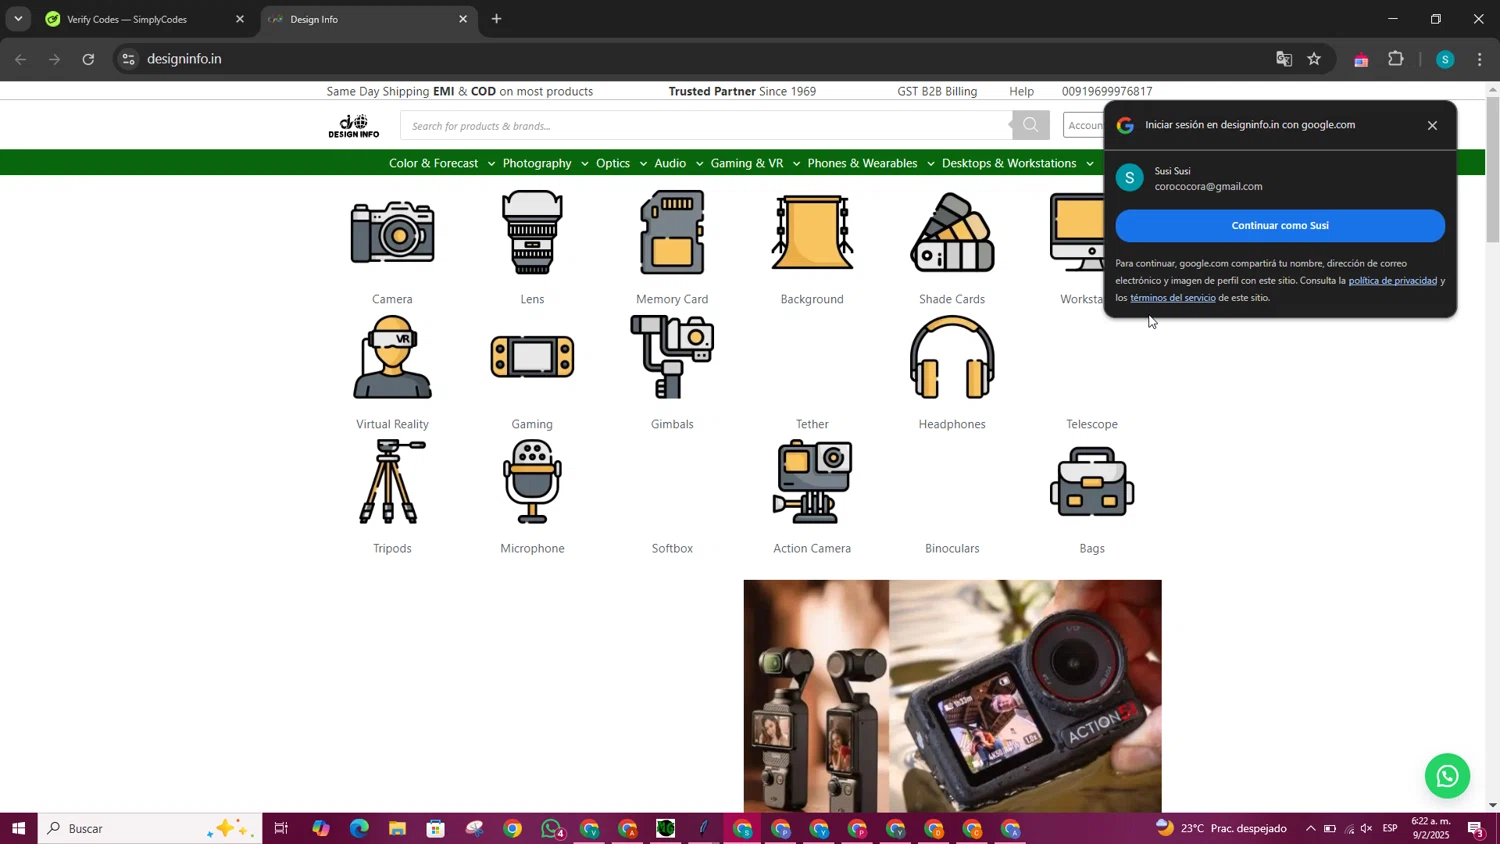Switch to the Verify Codes SimplyCodes tab
The width and height of the screenshot is (1500, 844).
click(x=145, y=19)
